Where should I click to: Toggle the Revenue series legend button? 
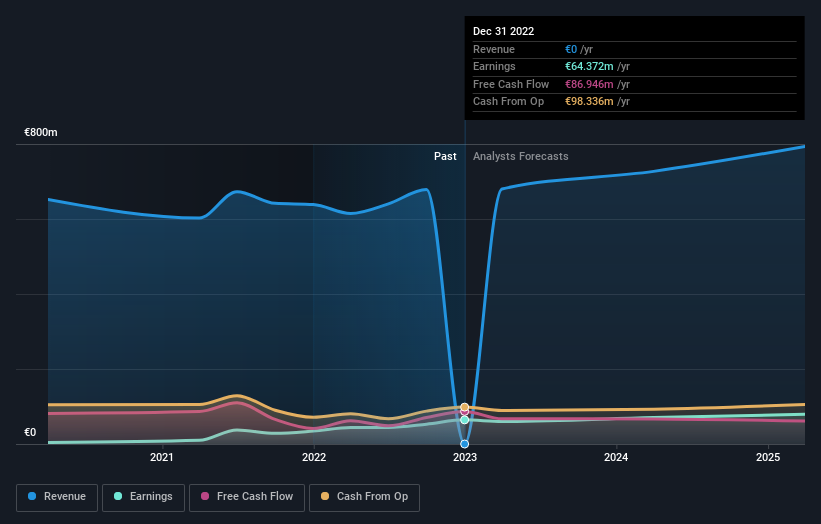(x=57, y=497)
